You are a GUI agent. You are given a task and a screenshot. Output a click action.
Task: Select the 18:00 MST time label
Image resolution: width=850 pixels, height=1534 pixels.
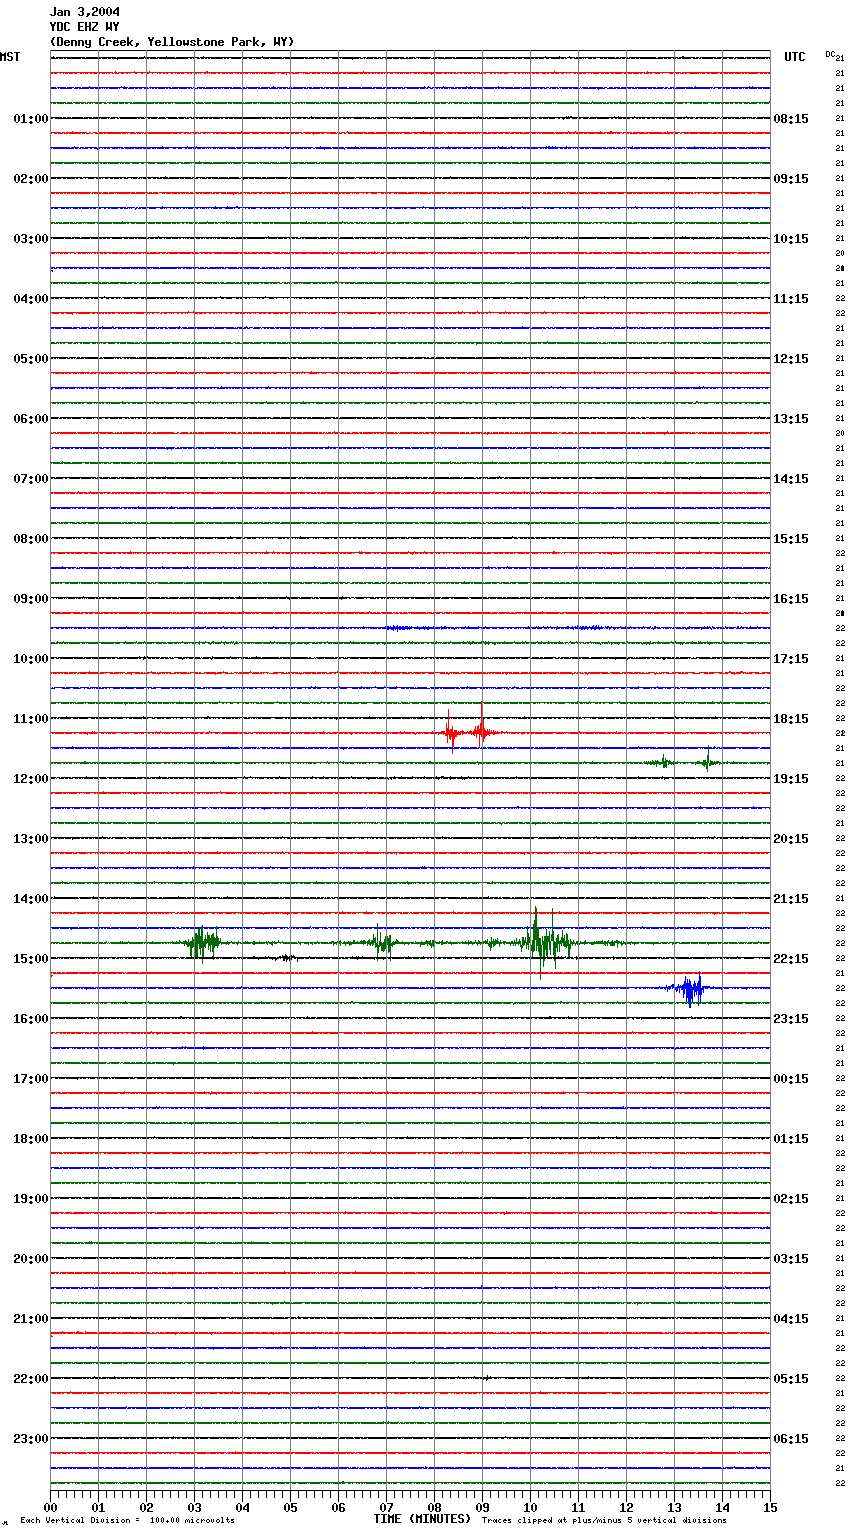(30, 1139)
